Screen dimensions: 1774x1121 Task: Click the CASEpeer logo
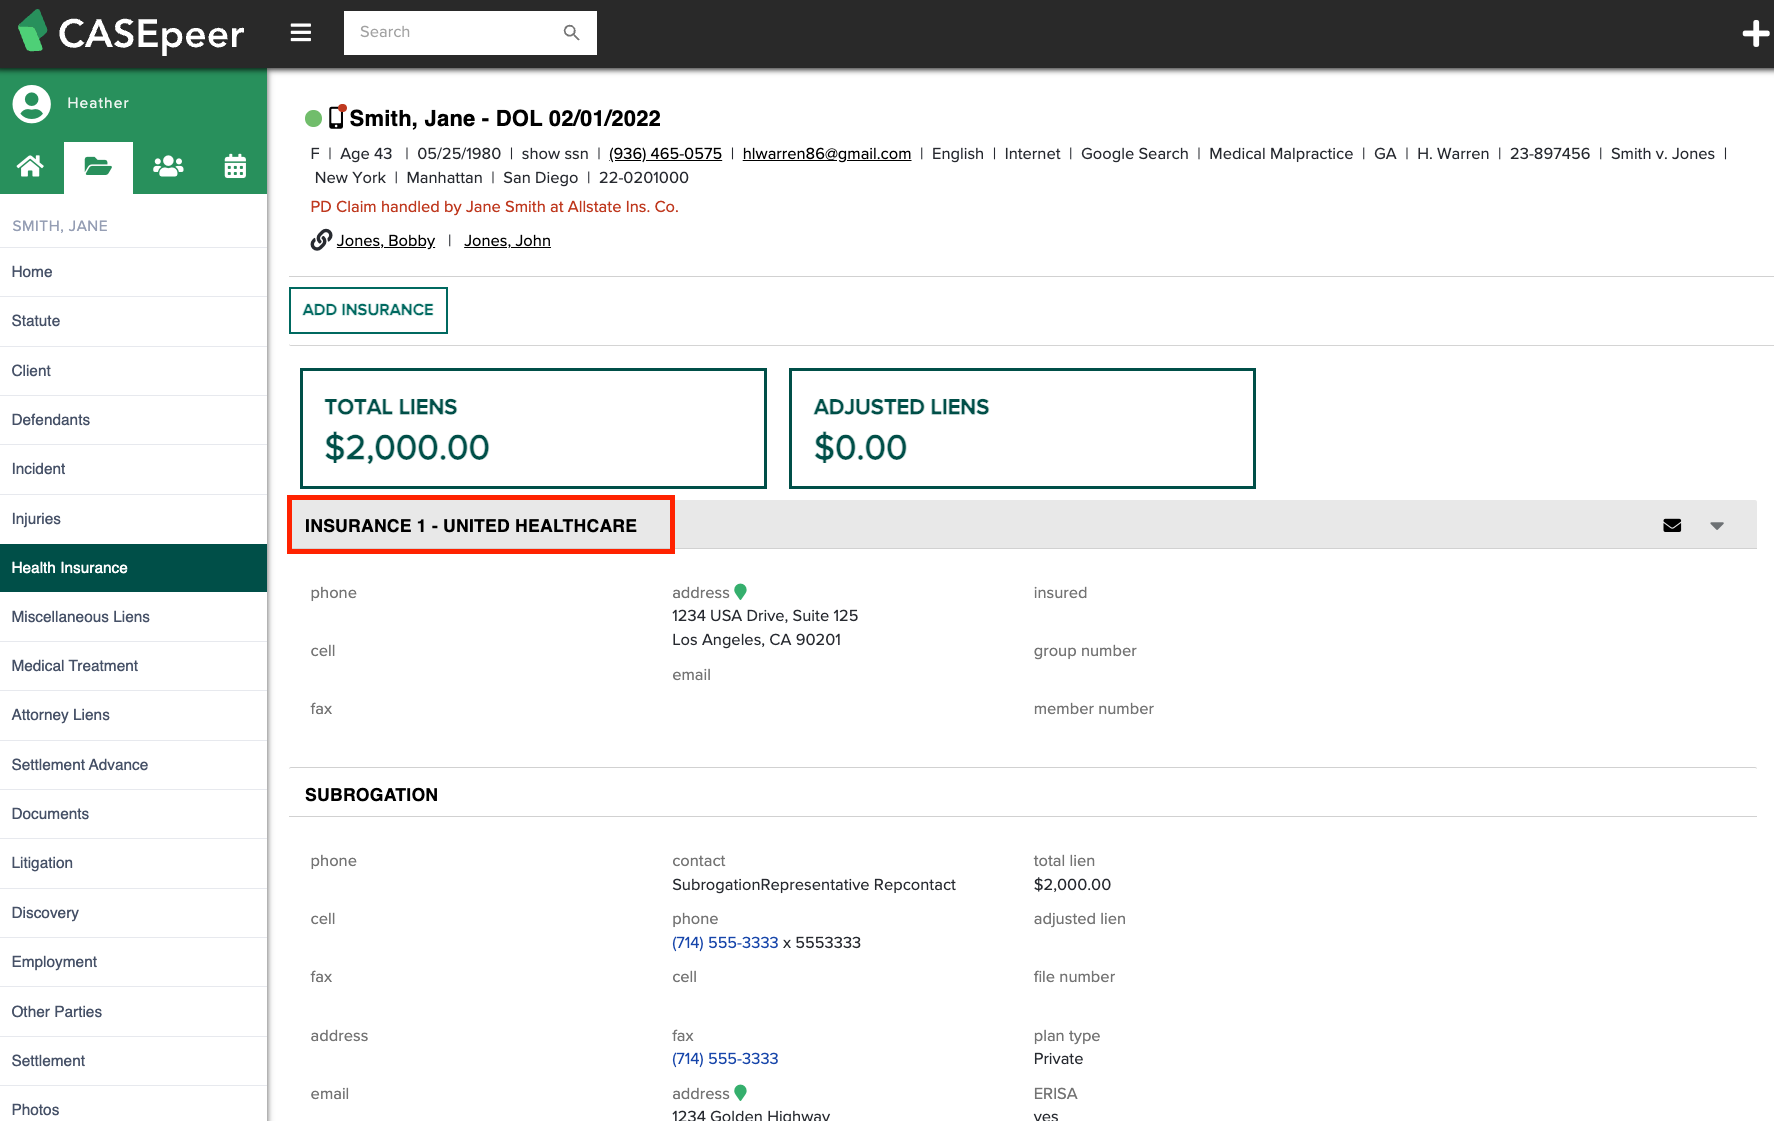pyautogui.click(x=131, y=33)
